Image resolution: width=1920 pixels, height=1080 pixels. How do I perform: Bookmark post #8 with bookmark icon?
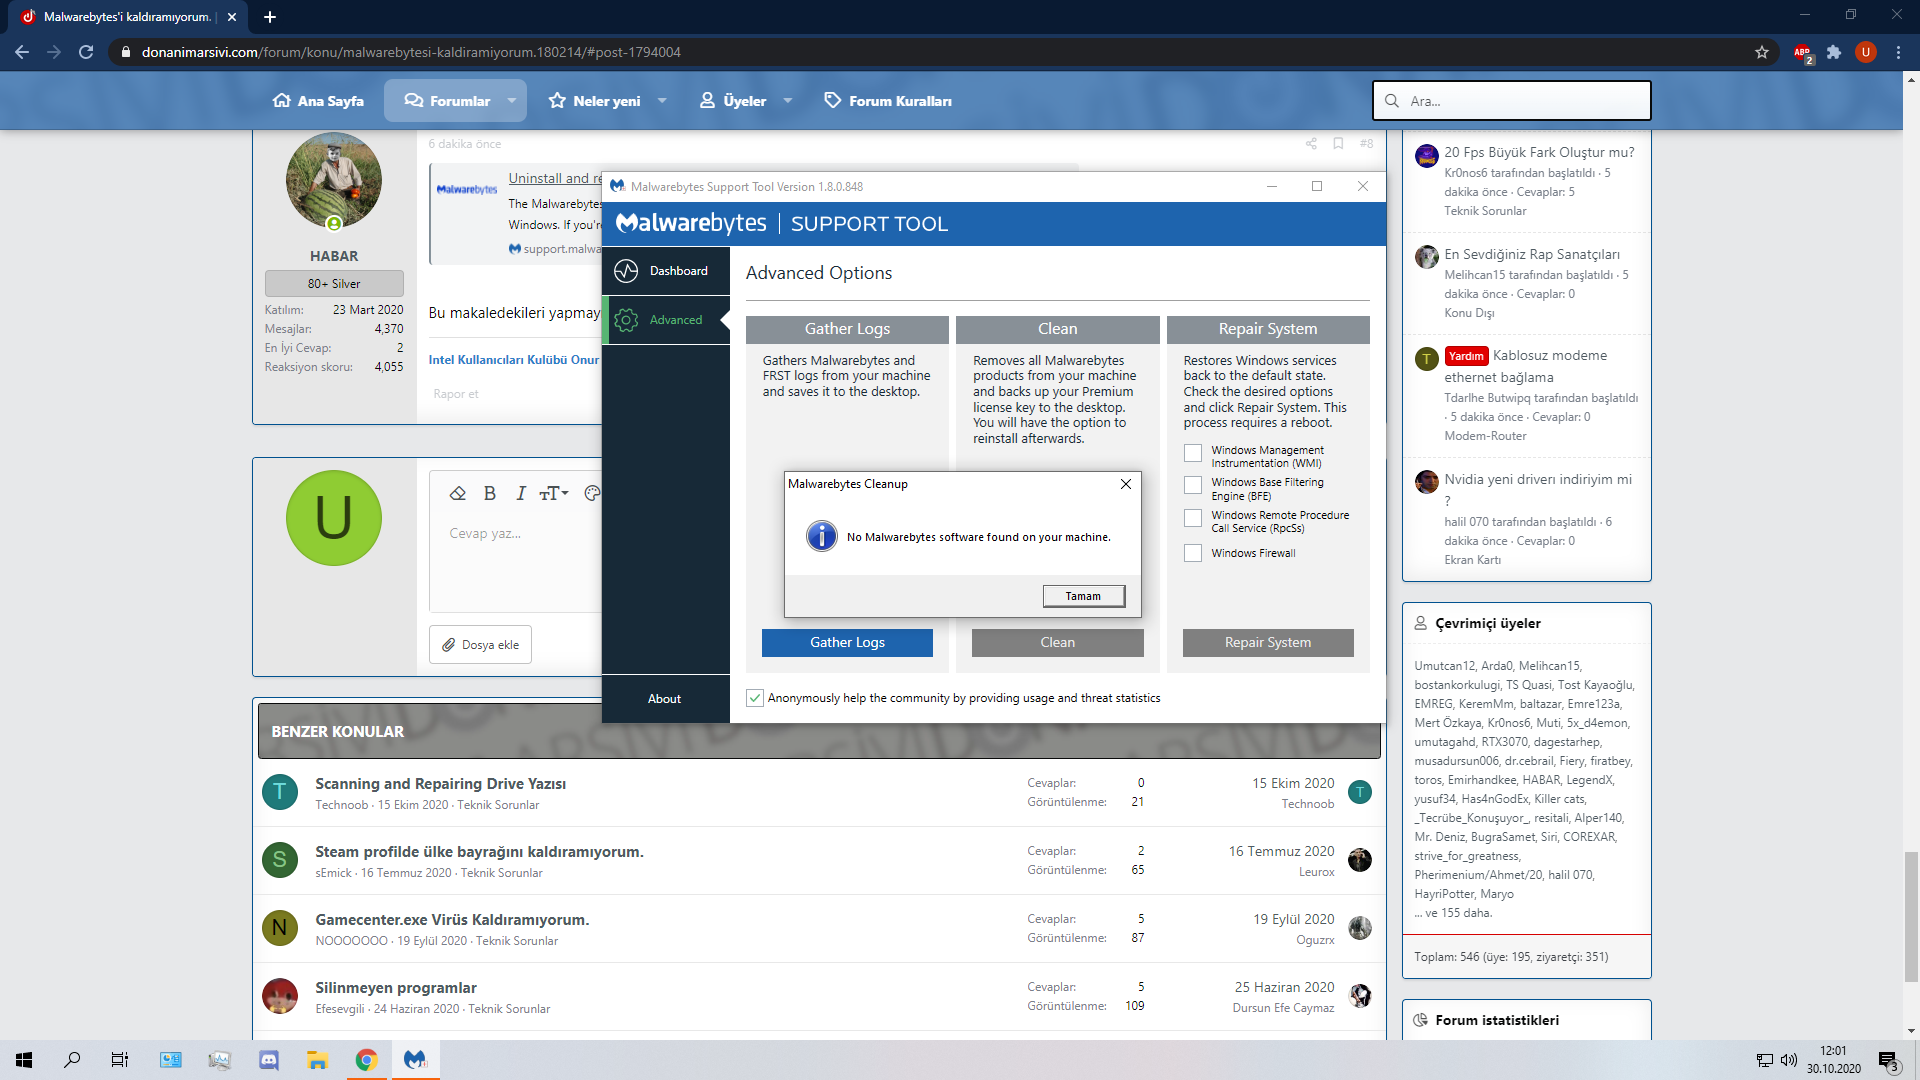[1338, 144]
